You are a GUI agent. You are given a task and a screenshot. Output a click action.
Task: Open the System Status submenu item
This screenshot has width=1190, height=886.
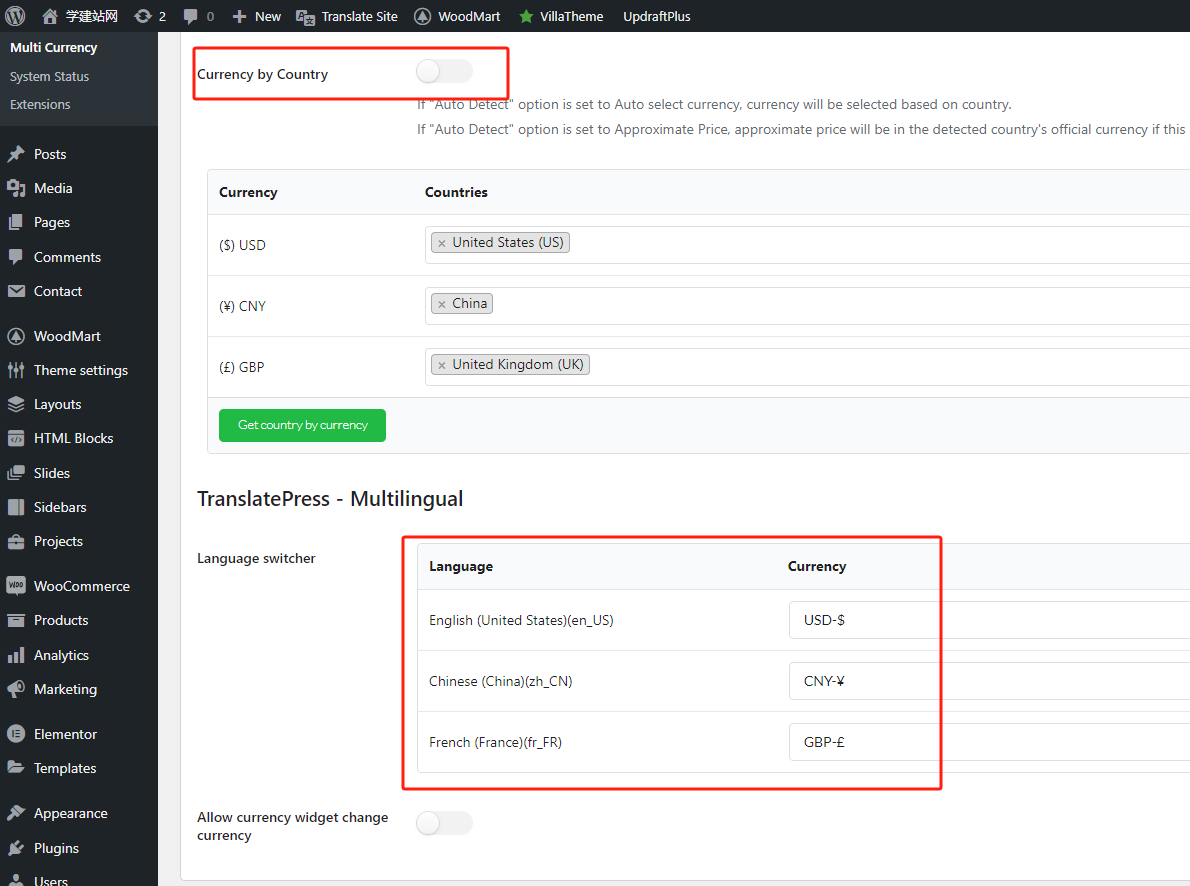tap(49, 76)
